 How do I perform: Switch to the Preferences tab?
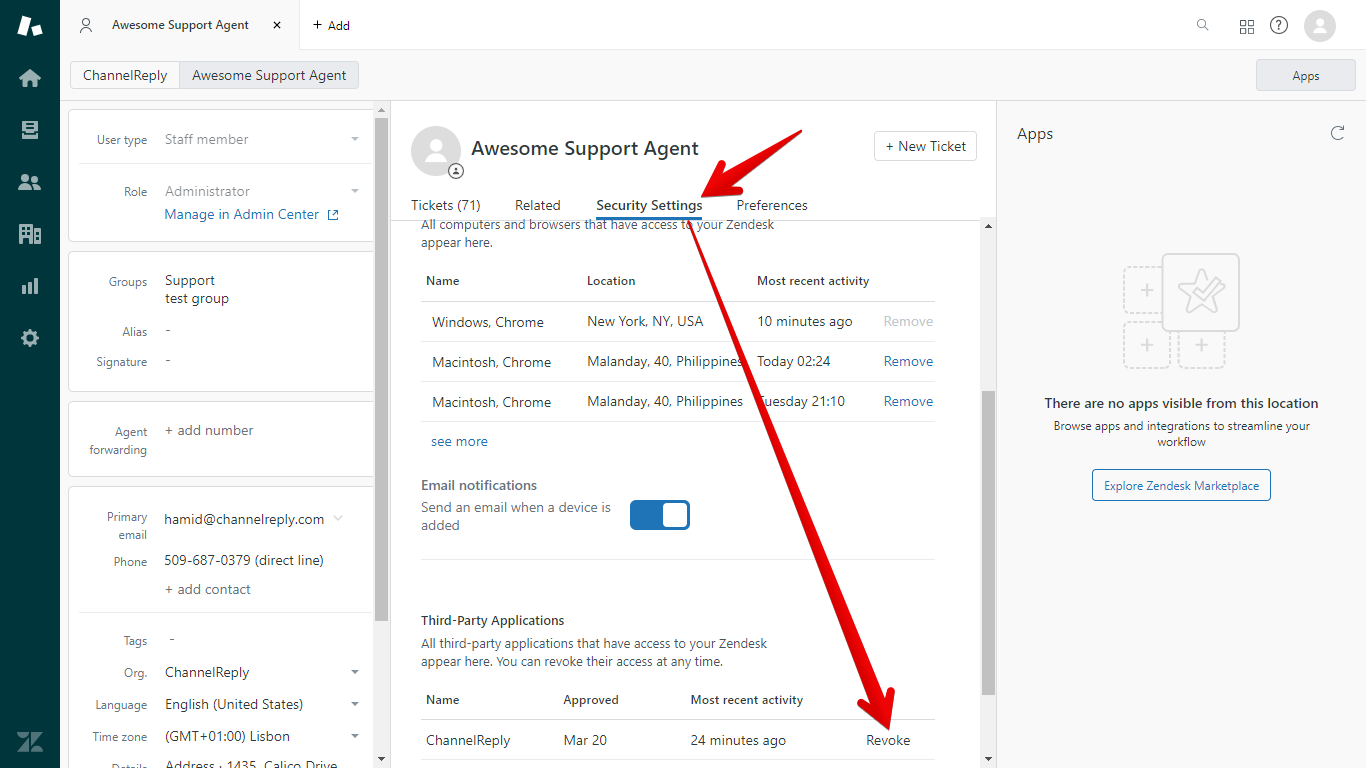point(772,205)
